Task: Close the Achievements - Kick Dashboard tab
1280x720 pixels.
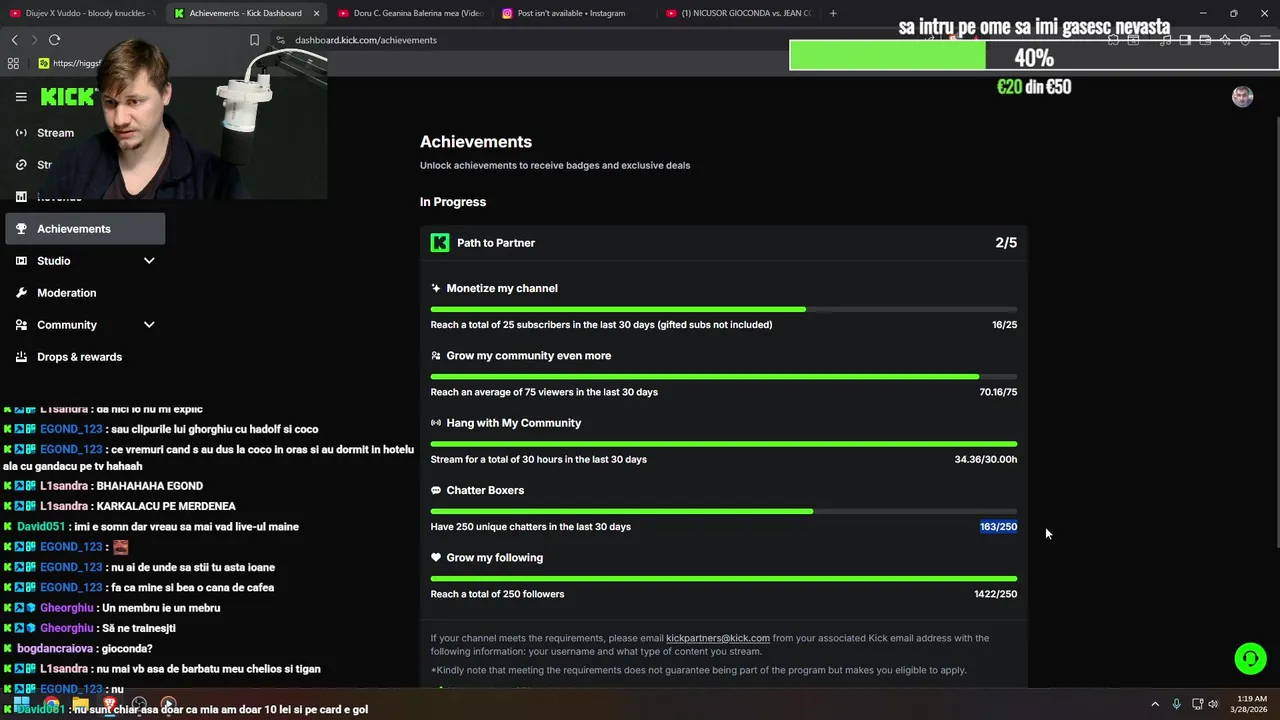Action: [317, 13]
